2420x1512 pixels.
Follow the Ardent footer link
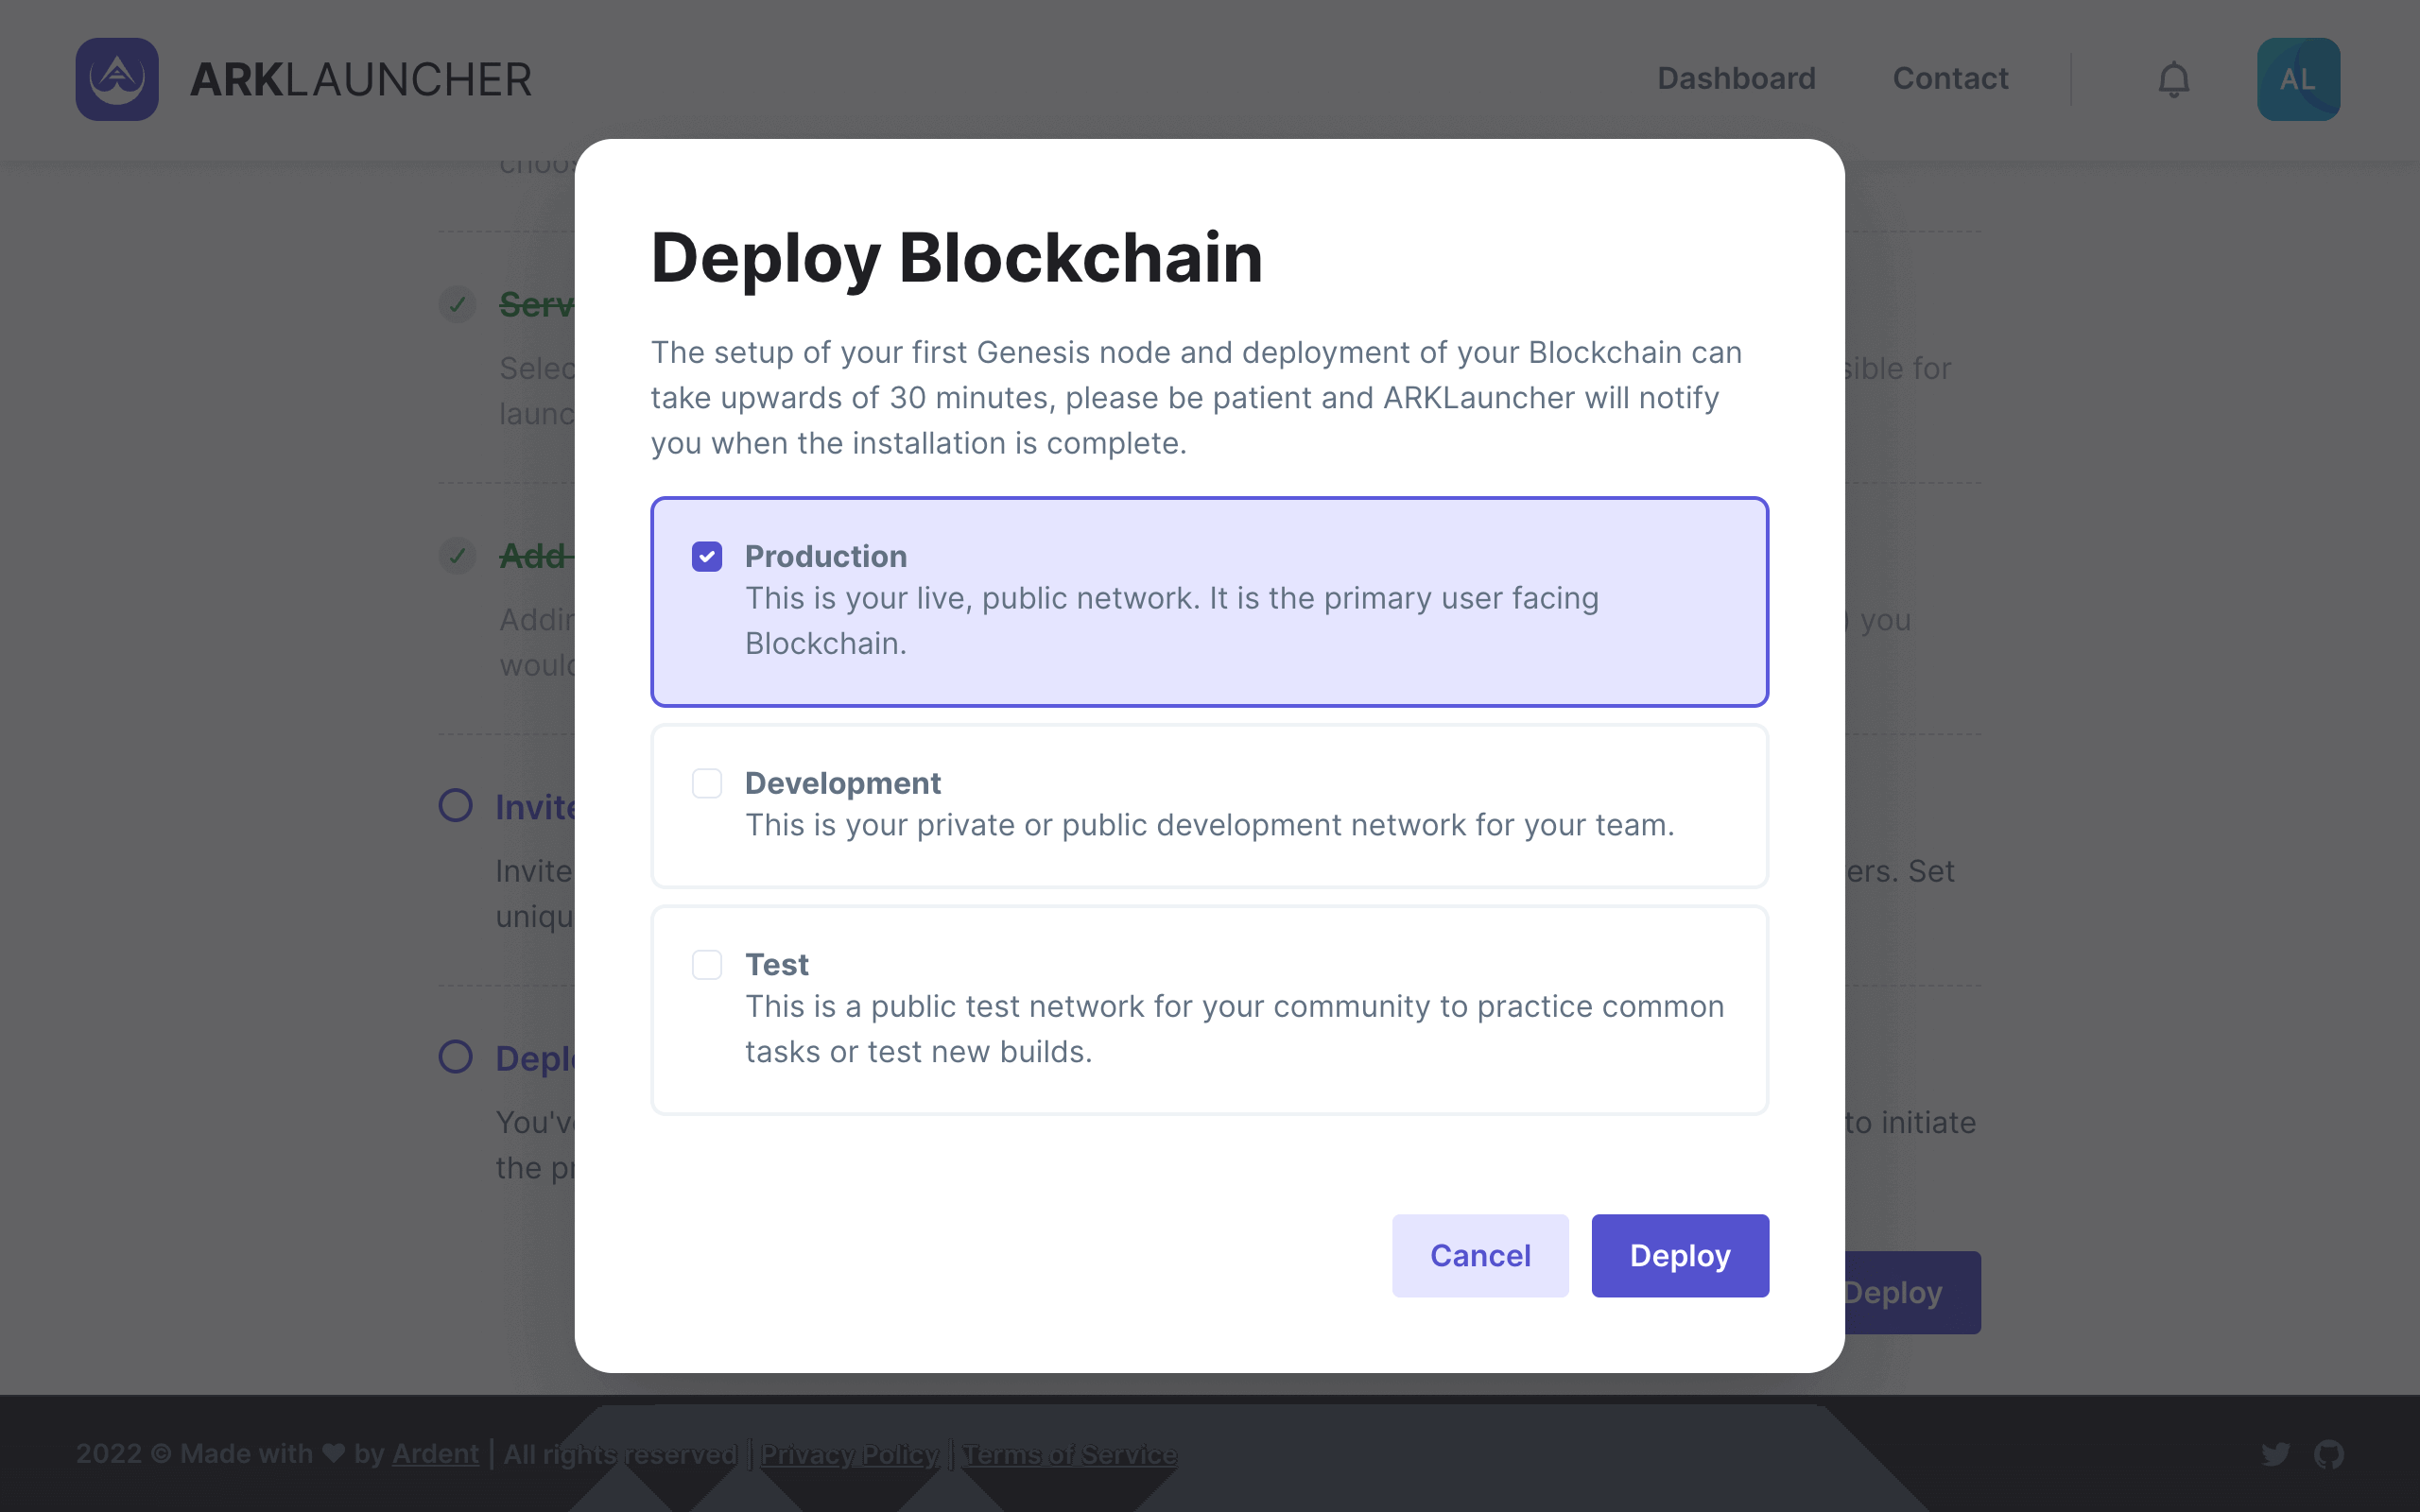[x=435, y=1454]
